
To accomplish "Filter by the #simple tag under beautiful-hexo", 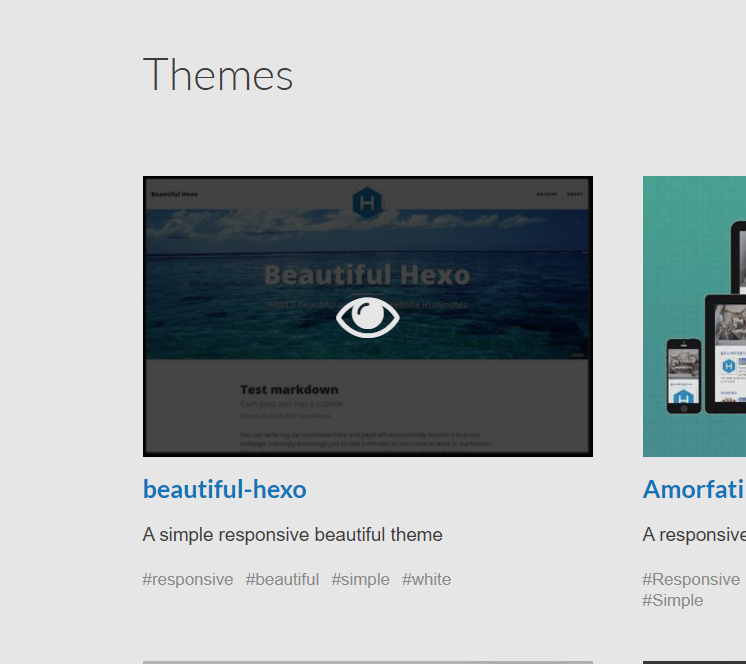I will (360, 580).
